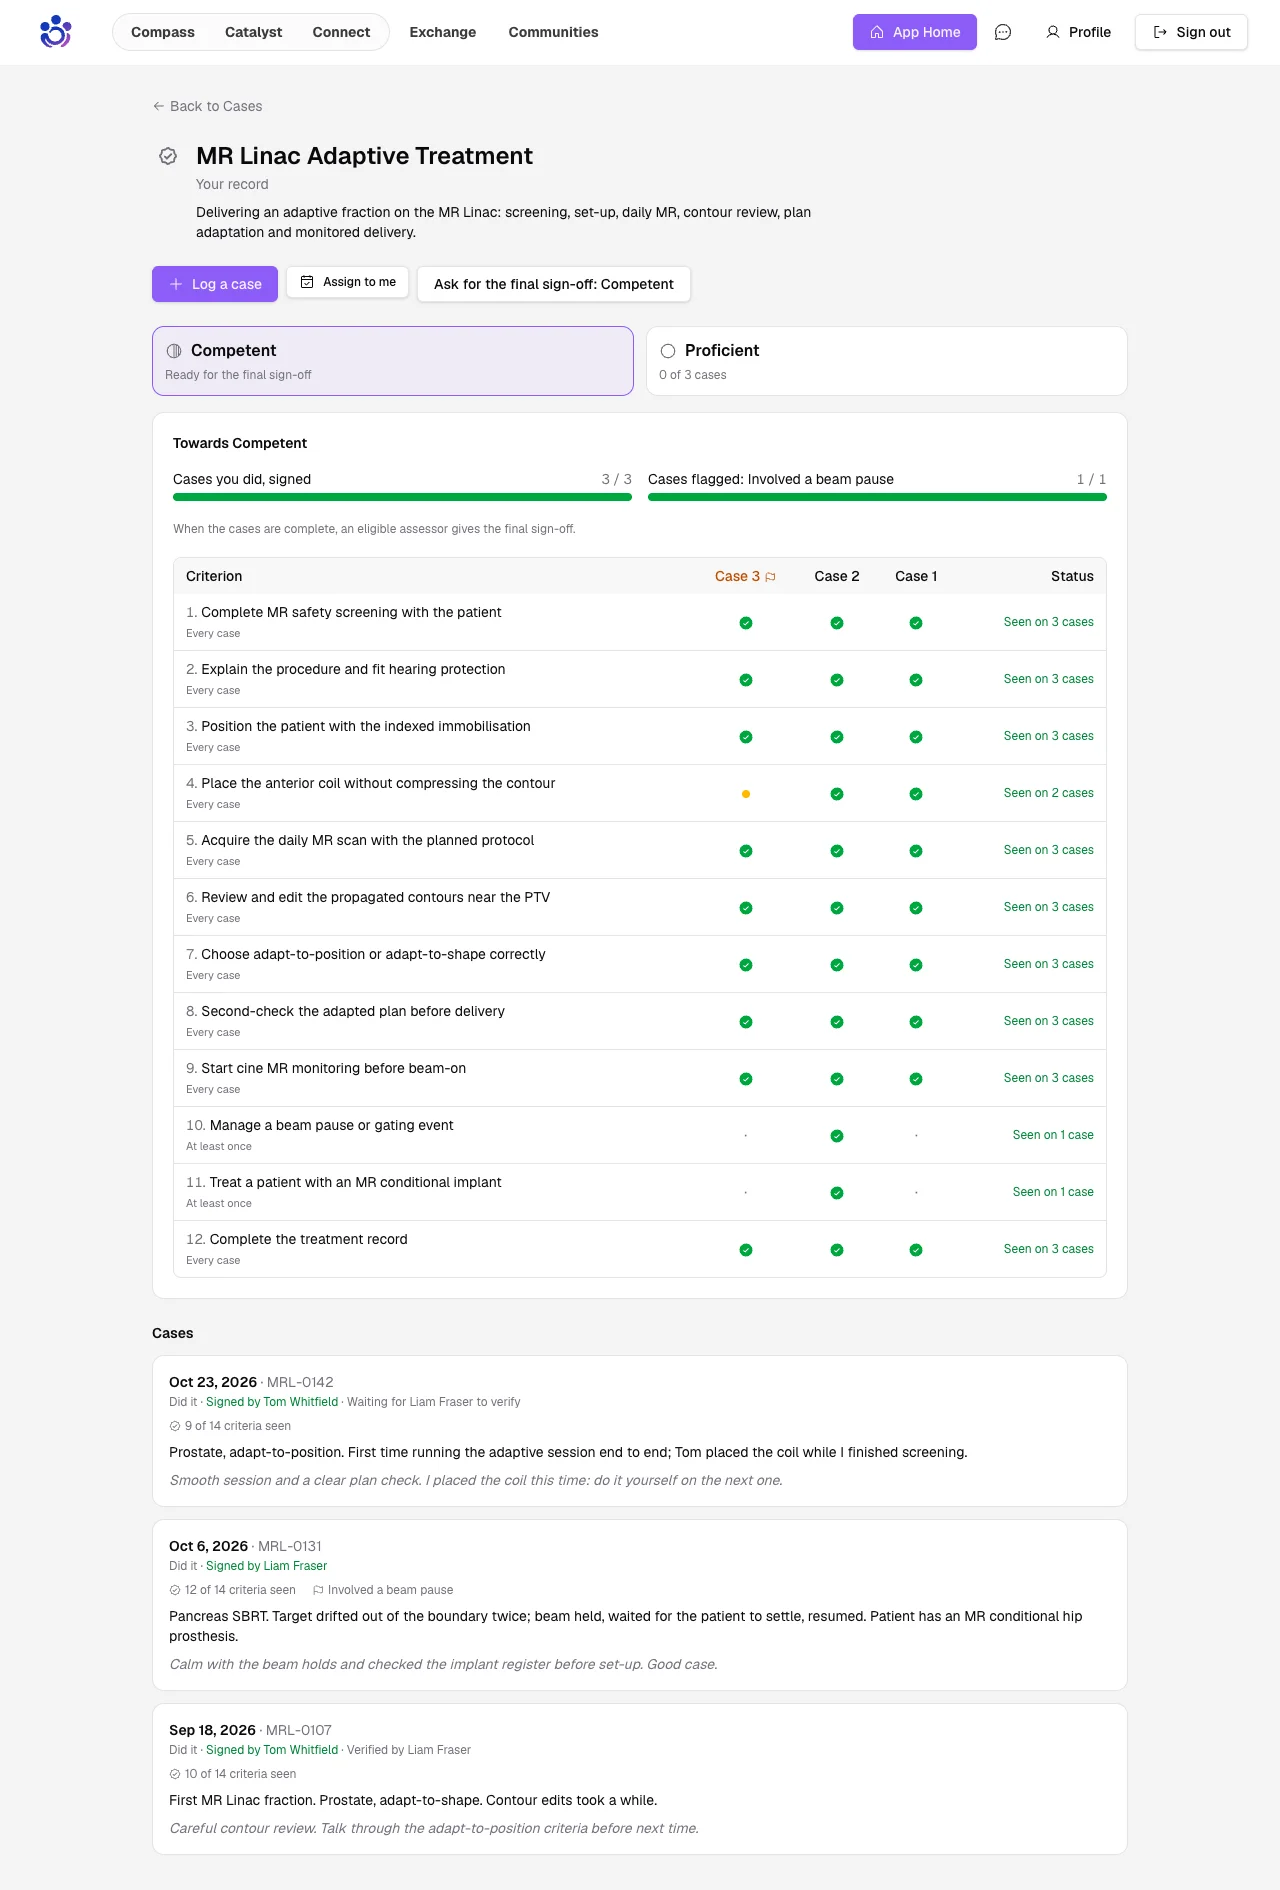Image resolution: width=1280 pixels, height=1890 pixels.
Task: Click Case 1 checkmark for daily MR scan
Action: tap(916, 851)
